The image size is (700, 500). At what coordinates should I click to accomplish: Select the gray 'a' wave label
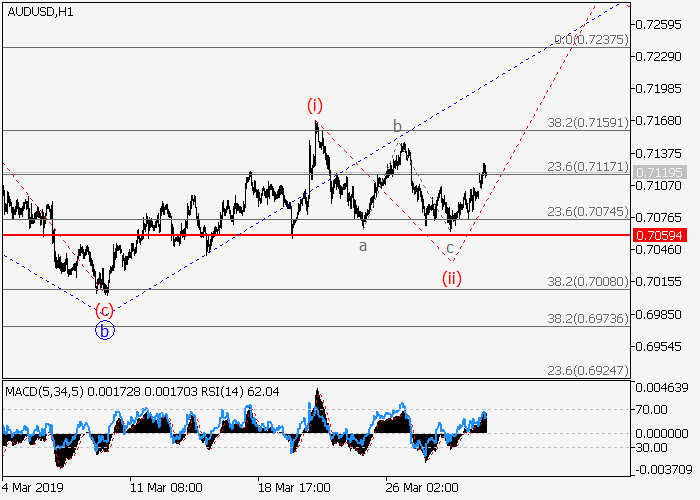pyautogui.click(x=363, y=245)
